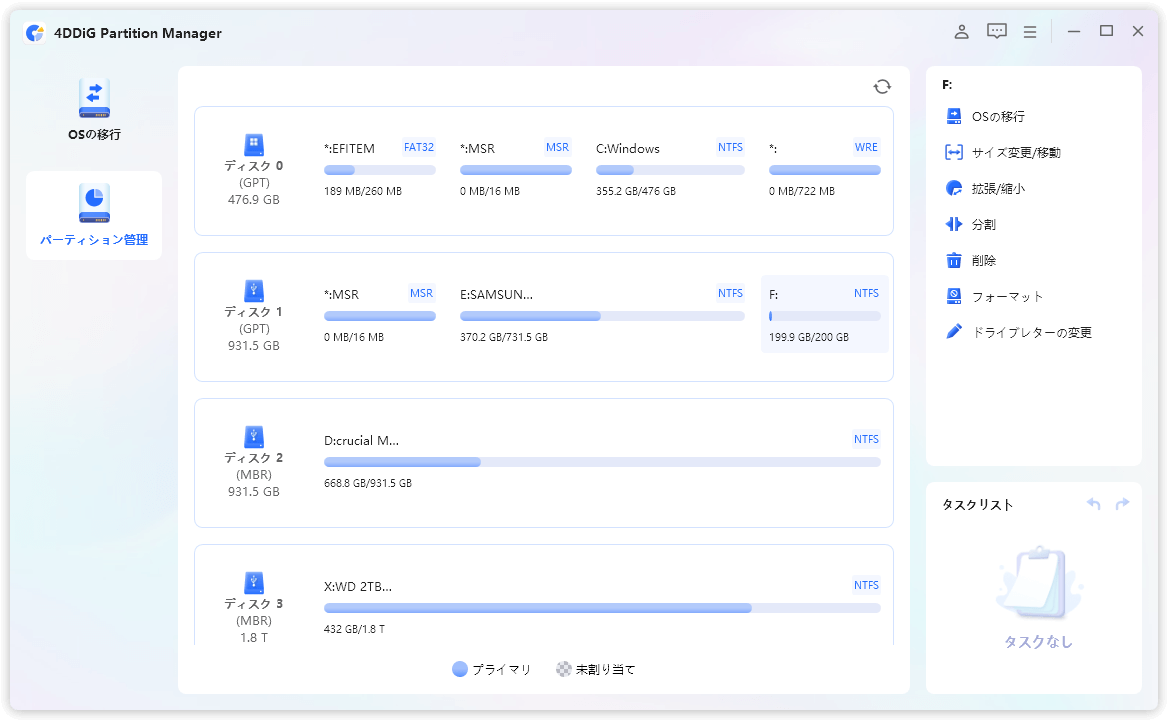Click the WRE recovery partition label

click(866, 147)
